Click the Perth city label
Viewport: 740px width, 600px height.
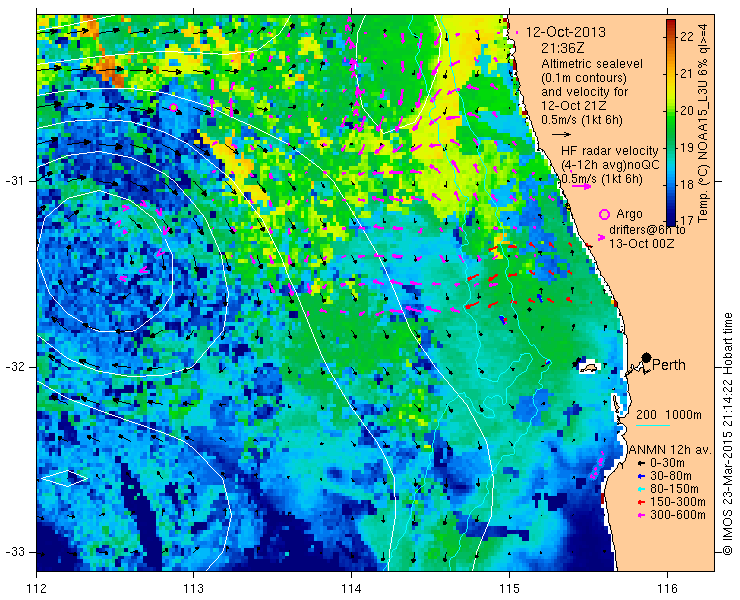[x=669, y=365]
